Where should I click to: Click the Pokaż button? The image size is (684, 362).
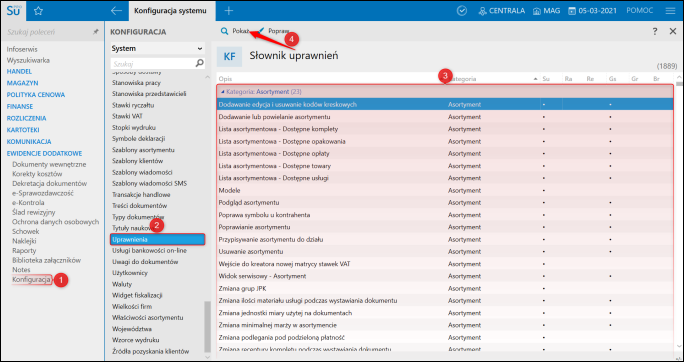tap(235, 31)
